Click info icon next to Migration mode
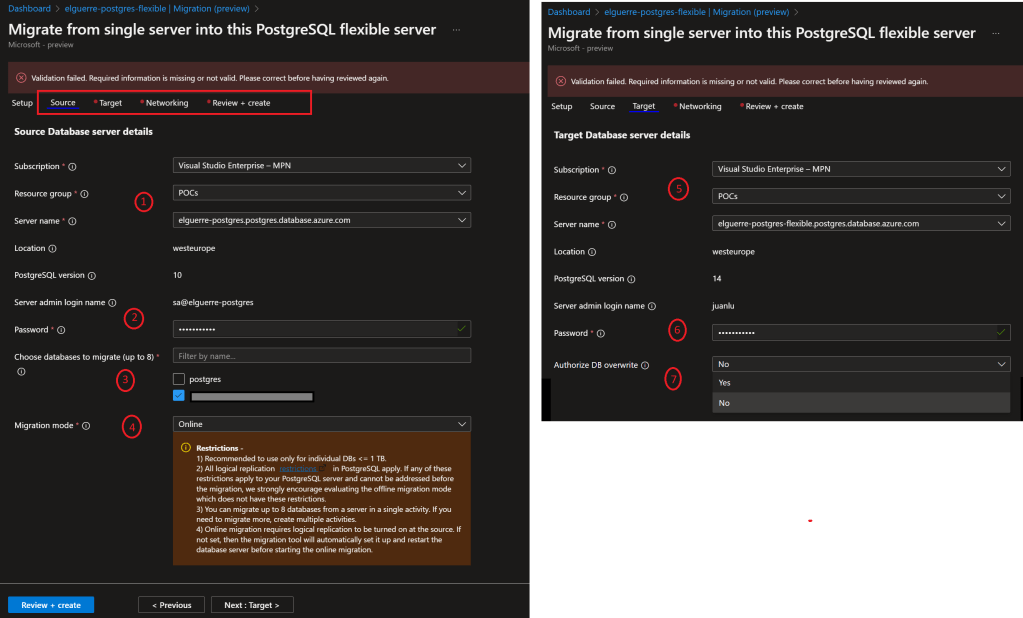The width and height of the screenshot is (1023, 618). 86,425
